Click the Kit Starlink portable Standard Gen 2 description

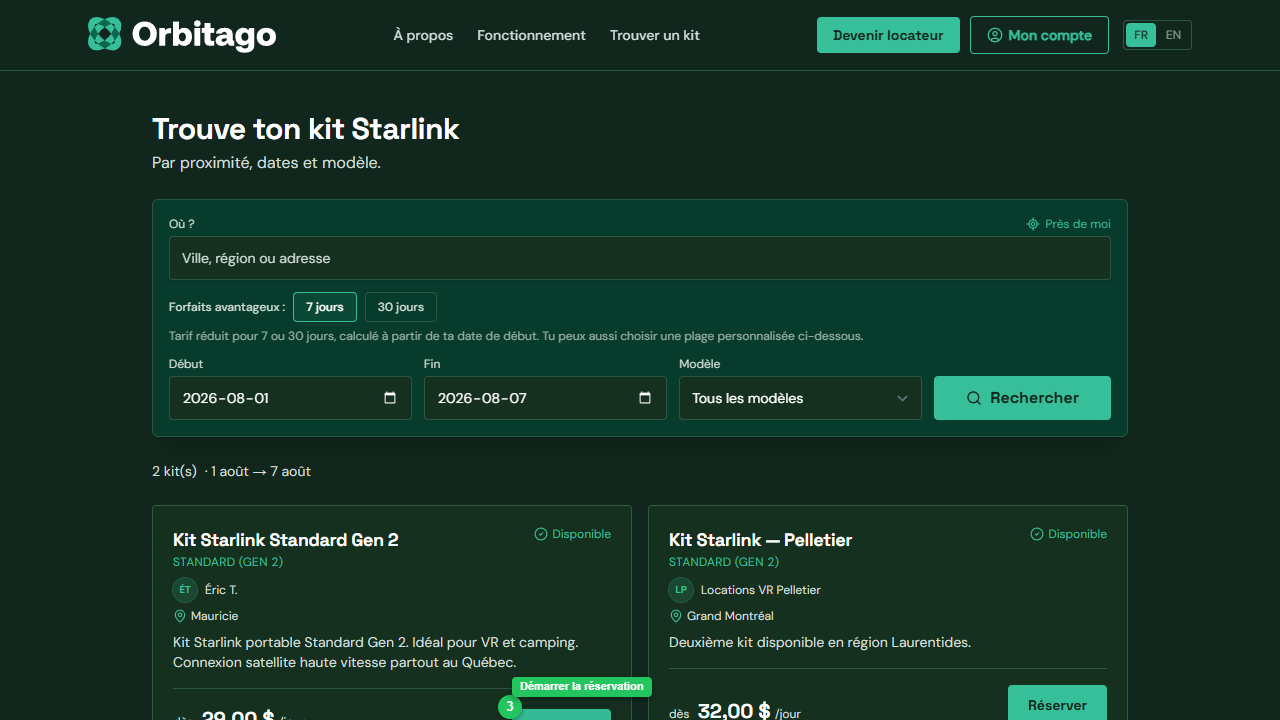376,652
